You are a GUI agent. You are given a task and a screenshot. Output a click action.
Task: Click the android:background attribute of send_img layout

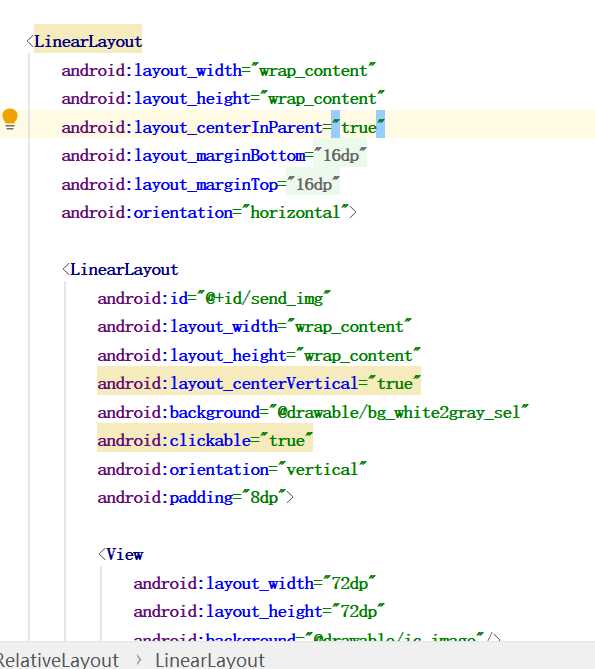pos(178,413)
